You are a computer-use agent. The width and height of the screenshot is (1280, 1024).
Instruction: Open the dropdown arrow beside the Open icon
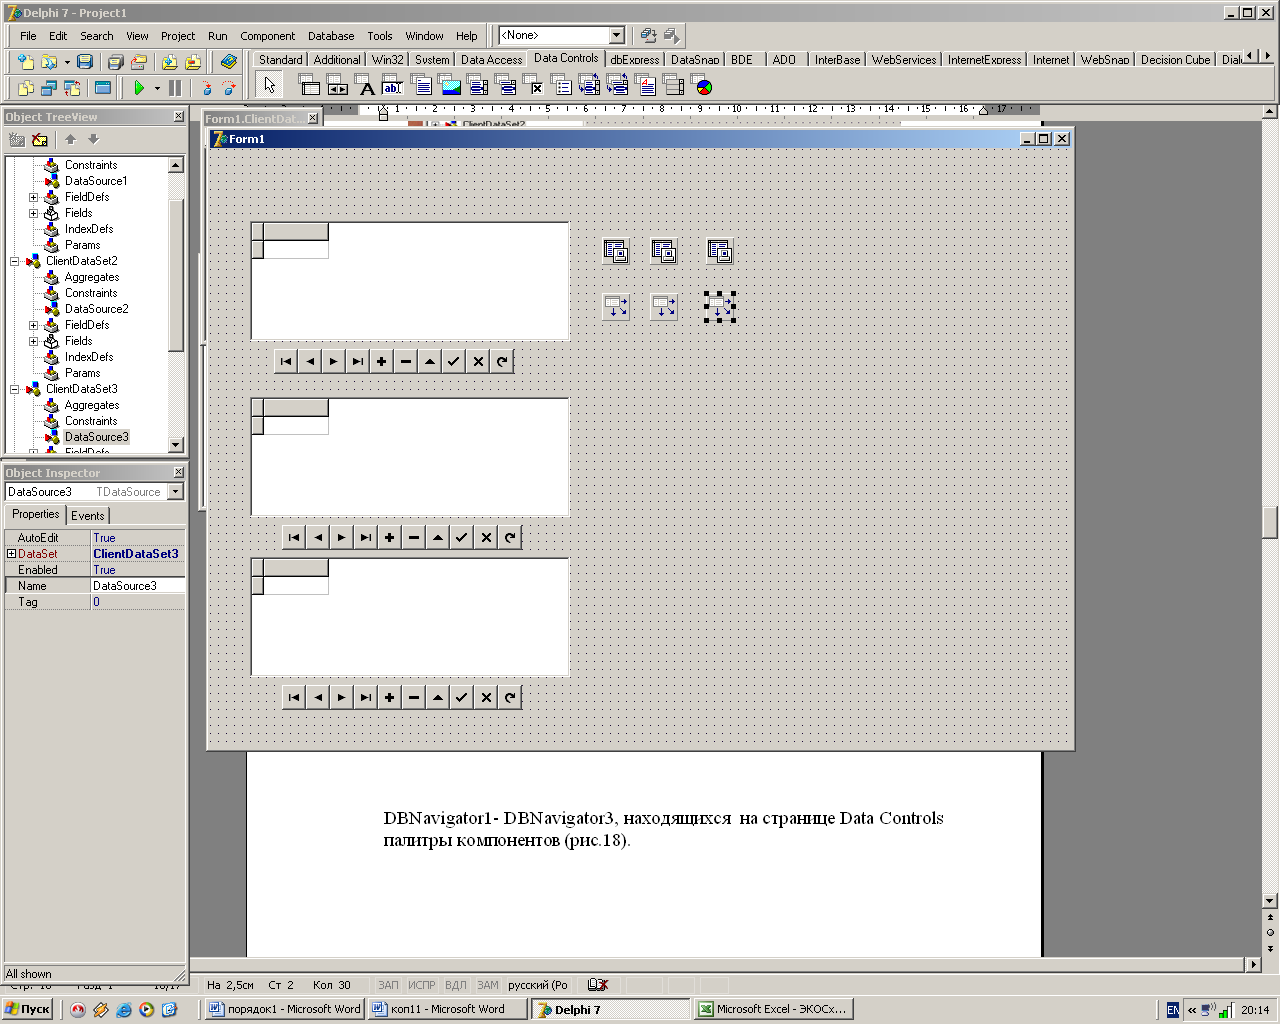[x=67, y=61]
